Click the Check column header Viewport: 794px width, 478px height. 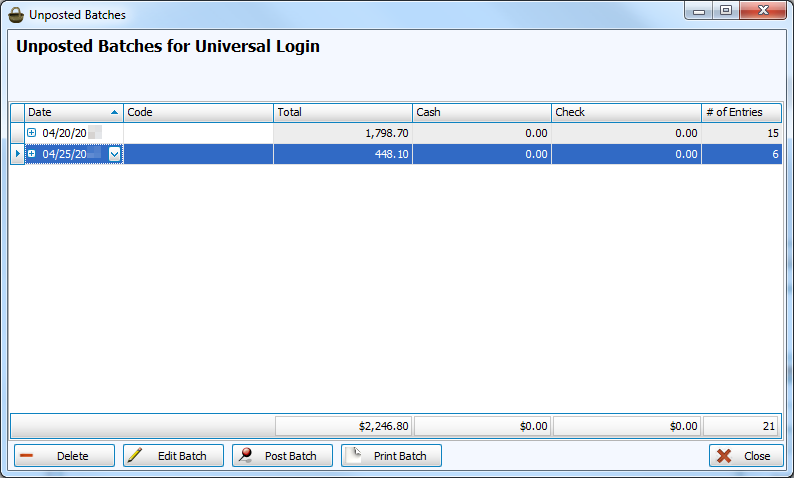point(625,113)
